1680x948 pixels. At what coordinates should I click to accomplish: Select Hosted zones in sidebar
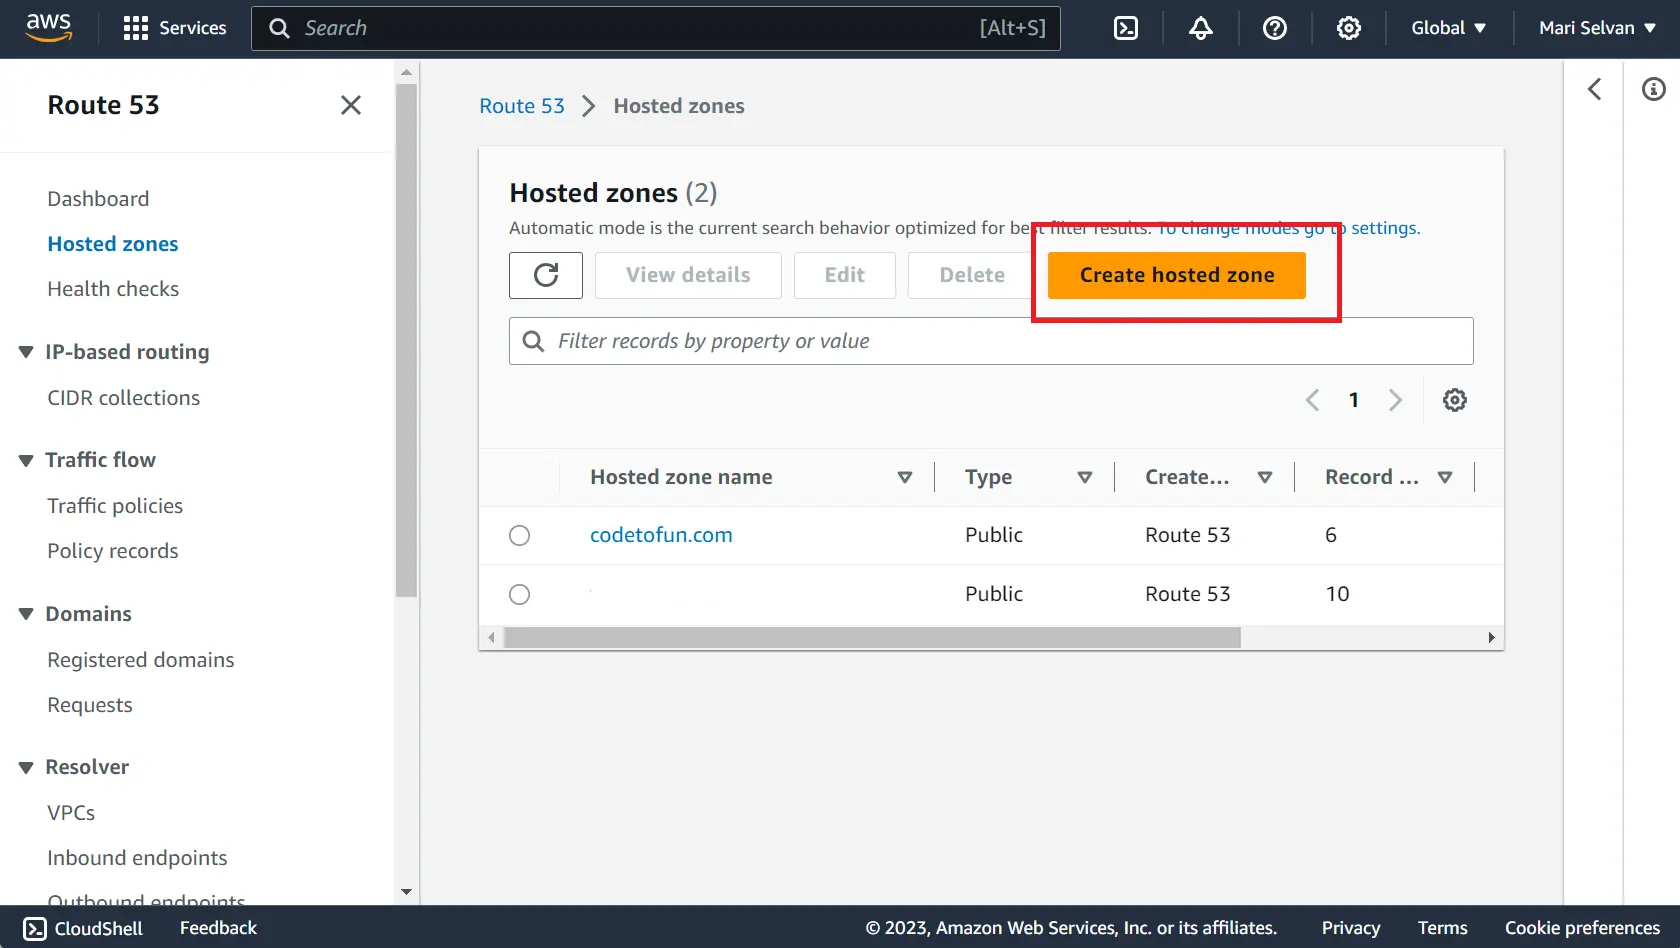point(113,244)
